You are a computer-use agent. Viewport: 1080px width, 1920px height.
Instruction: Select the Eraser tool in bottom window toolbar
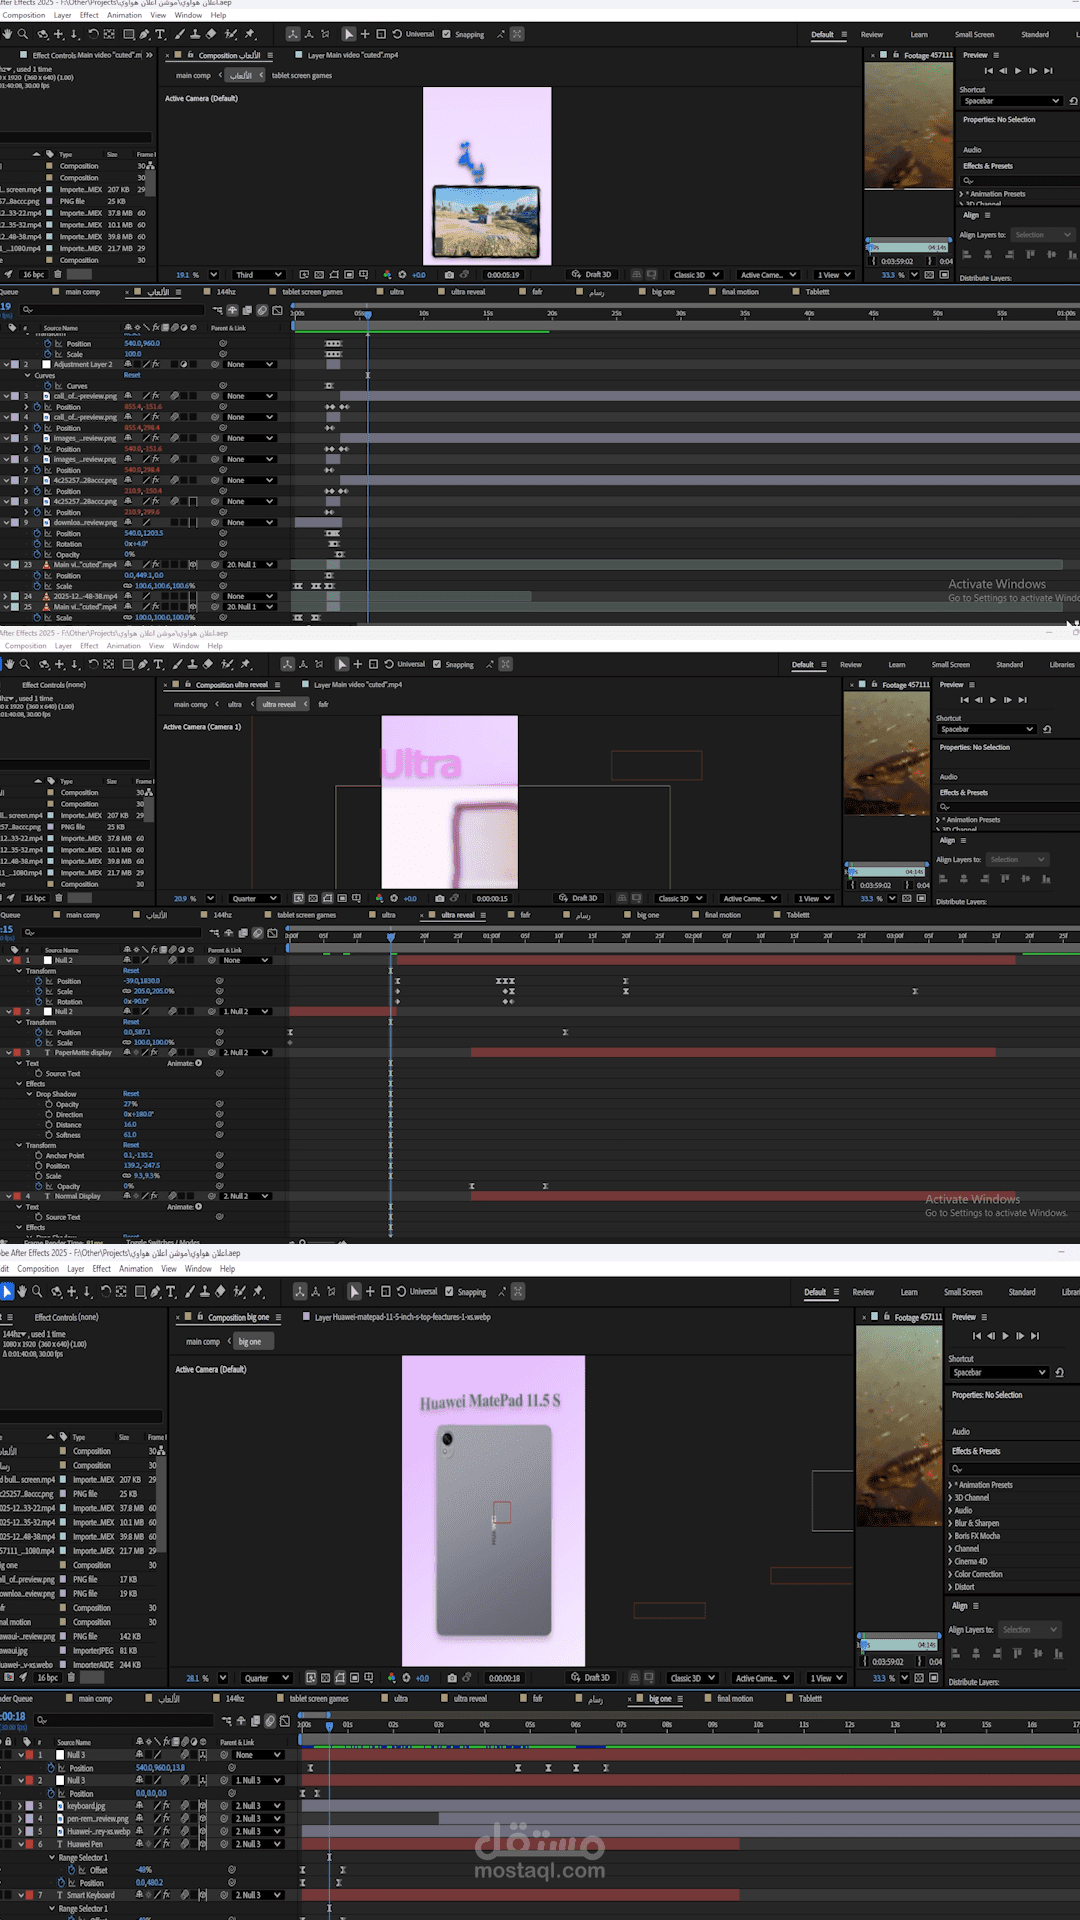tap(221, 1291)
